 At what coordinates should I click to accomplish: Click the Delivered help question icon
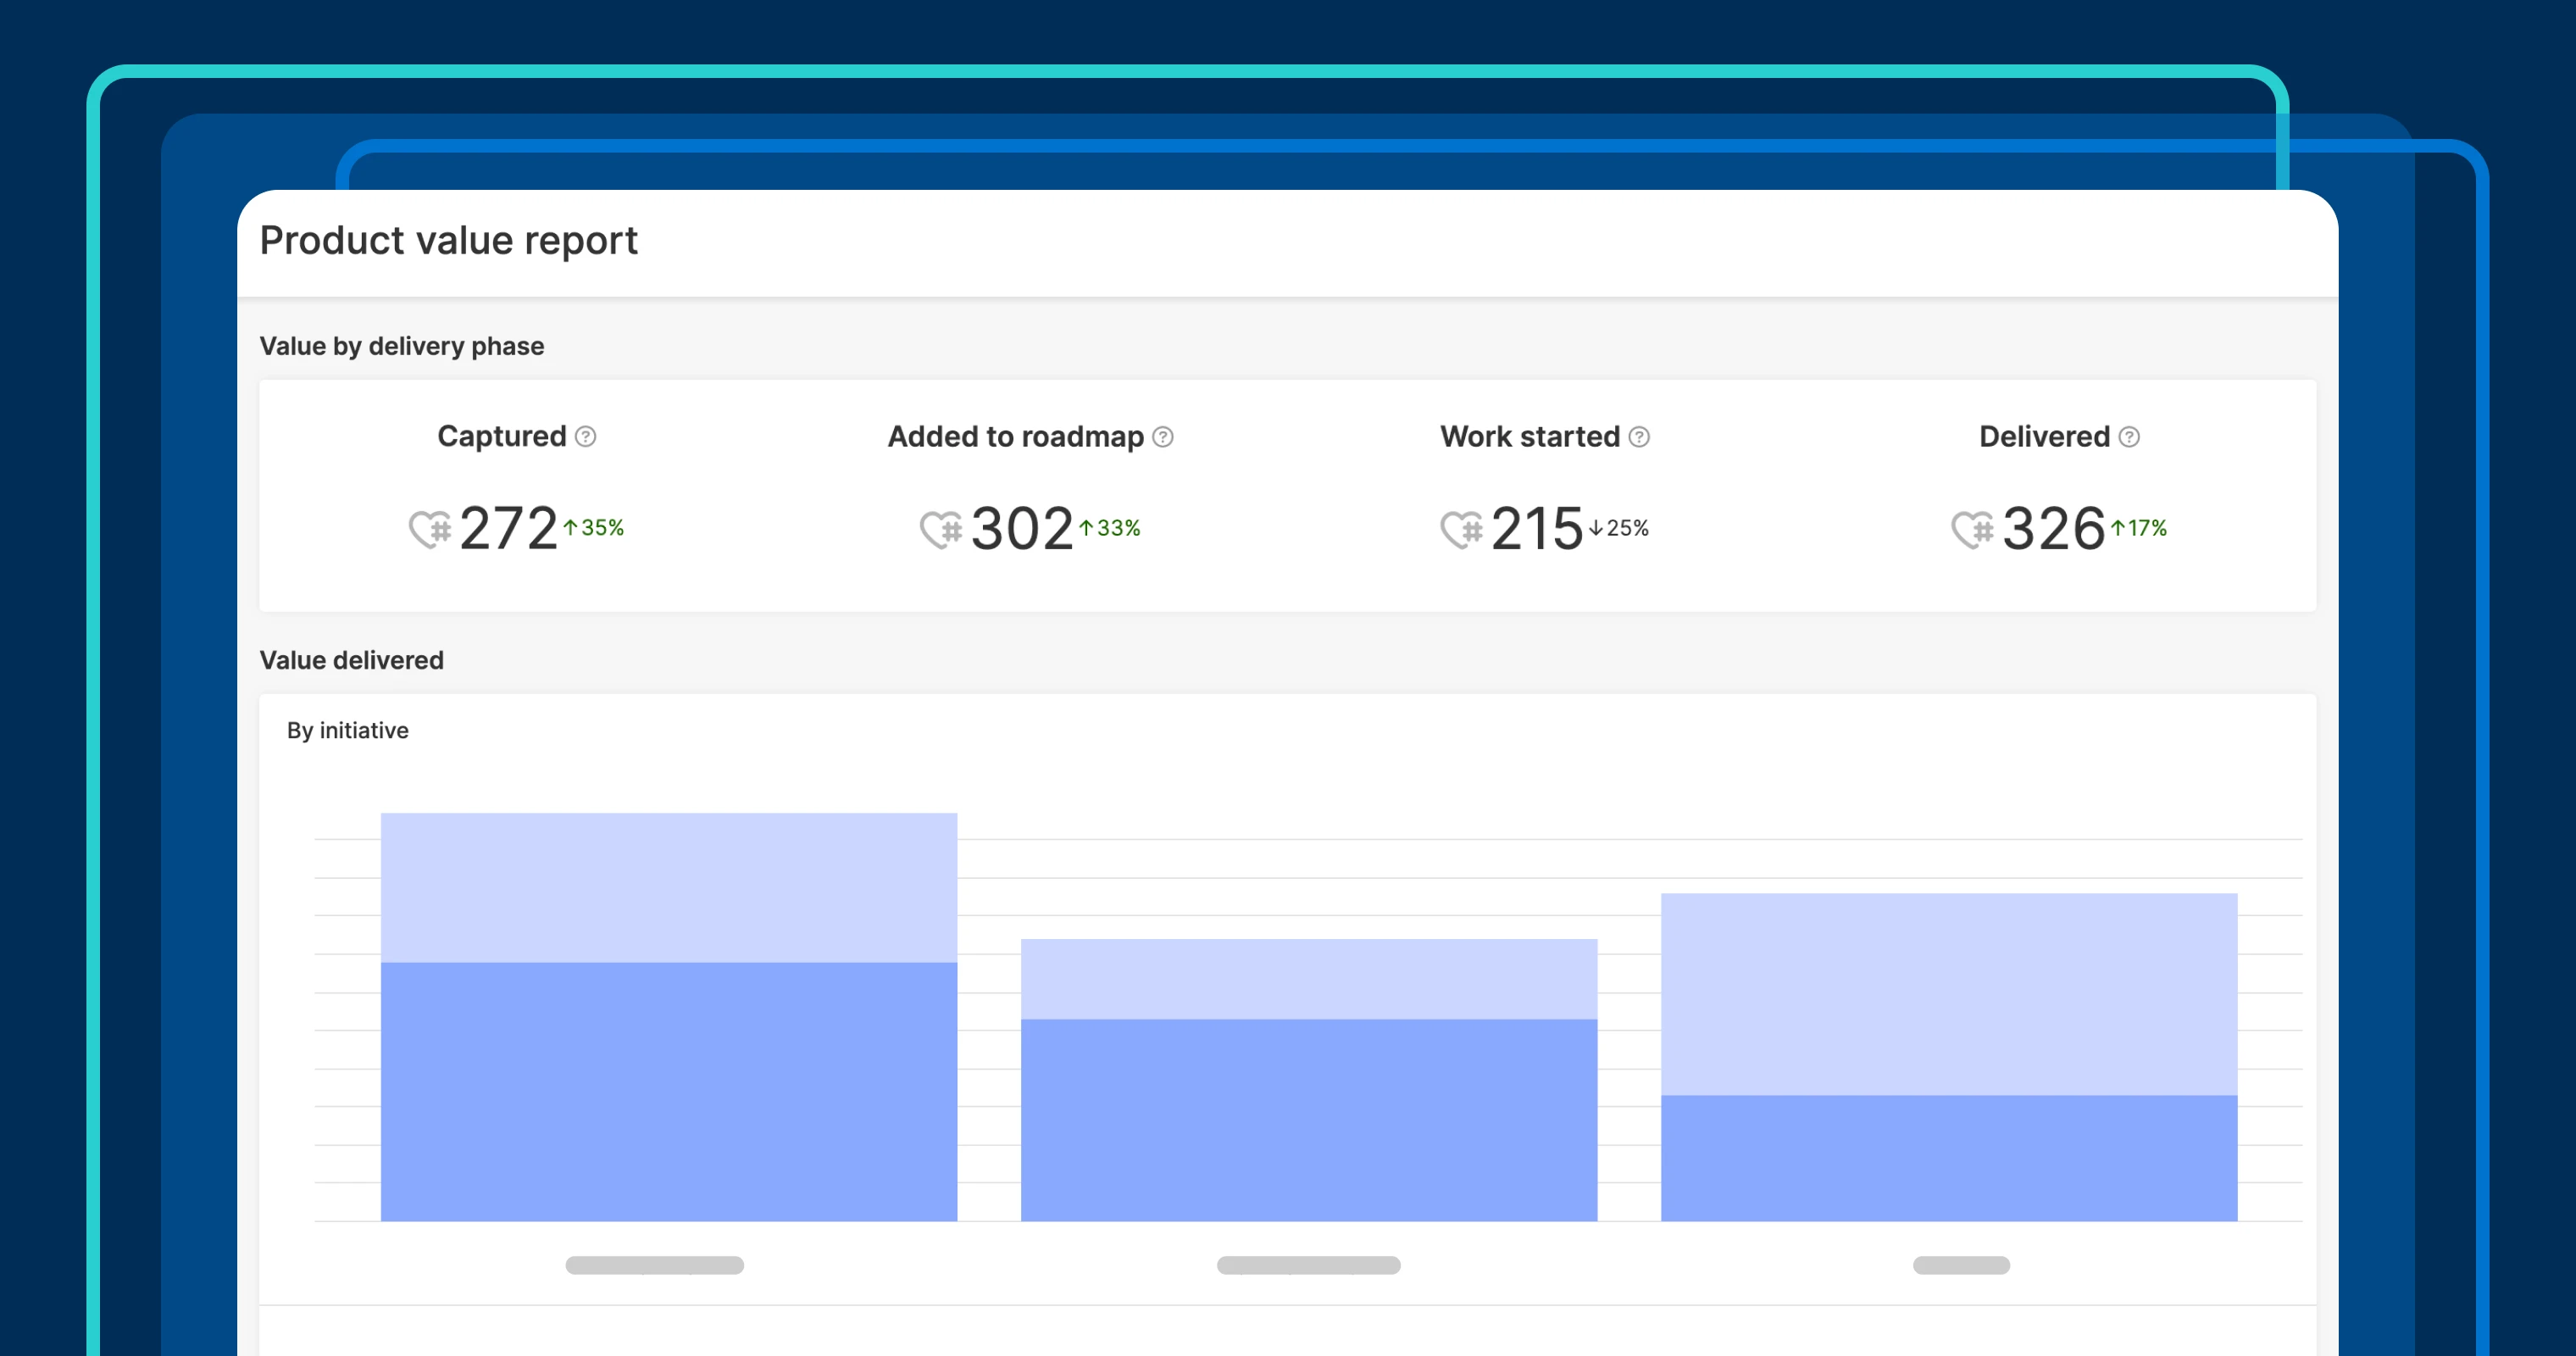(2129, 437)
